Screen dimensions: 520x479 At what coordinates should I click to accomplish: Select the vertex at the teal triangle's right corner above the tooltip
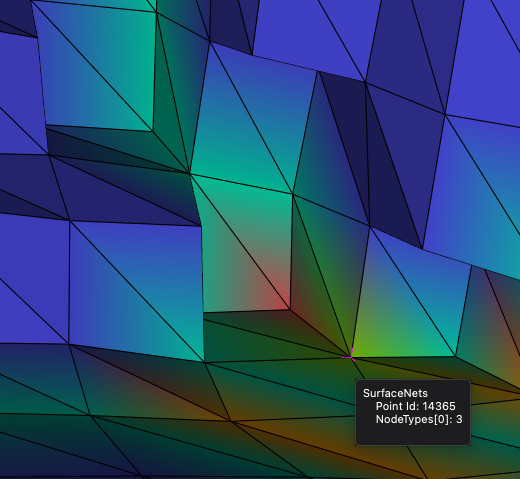coord(455,356)
